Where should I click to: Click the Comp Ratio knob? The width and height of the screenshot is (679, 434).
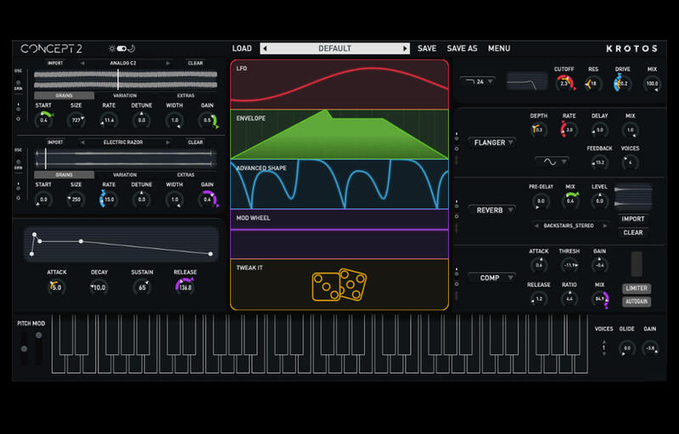coord(569,299)
